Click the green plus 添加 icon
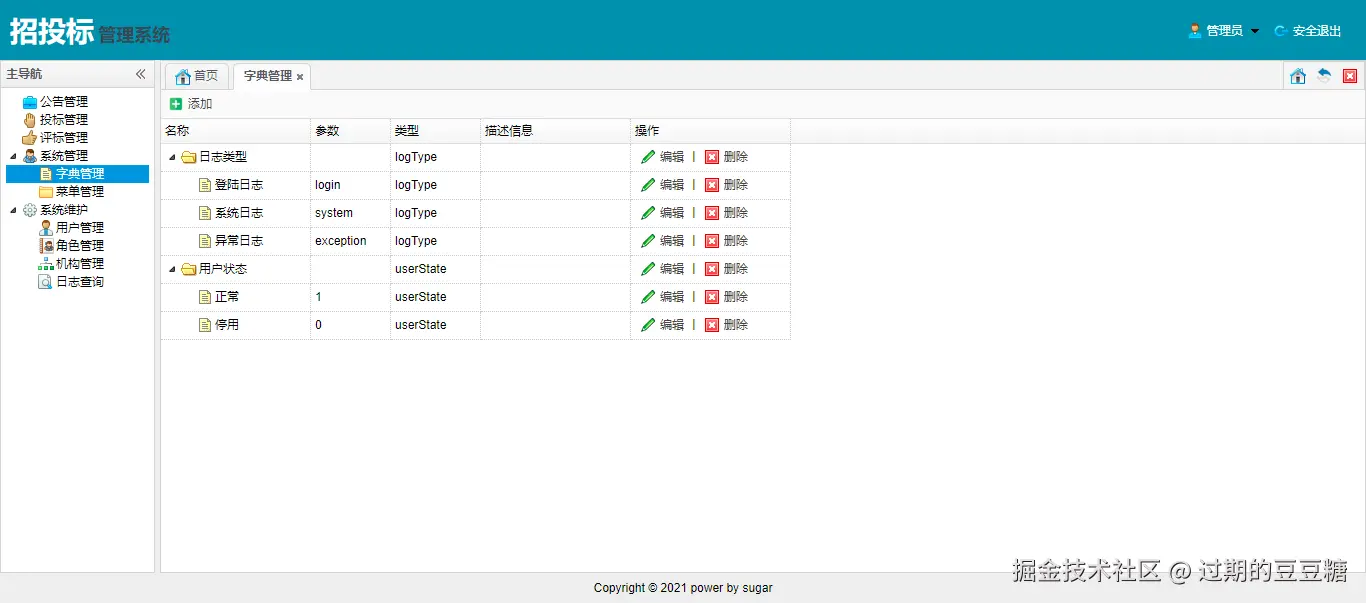This screenshot has width=1366, height=603. pos(176,104)
